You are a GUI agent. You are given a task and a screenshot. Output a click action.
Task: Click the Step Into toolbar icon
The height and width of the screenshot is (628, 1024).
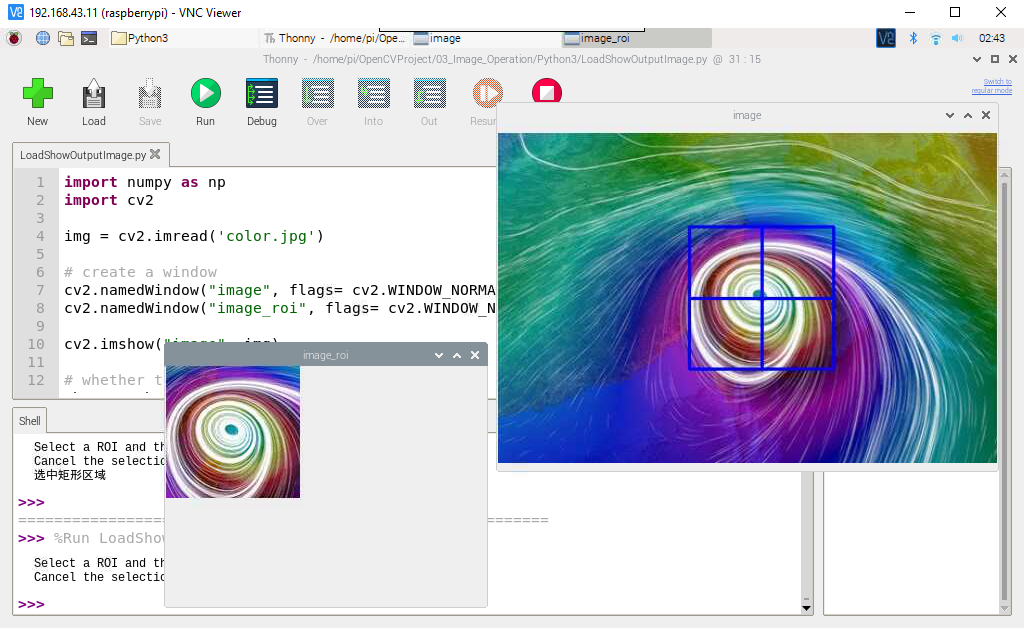(x=374, y=93)
